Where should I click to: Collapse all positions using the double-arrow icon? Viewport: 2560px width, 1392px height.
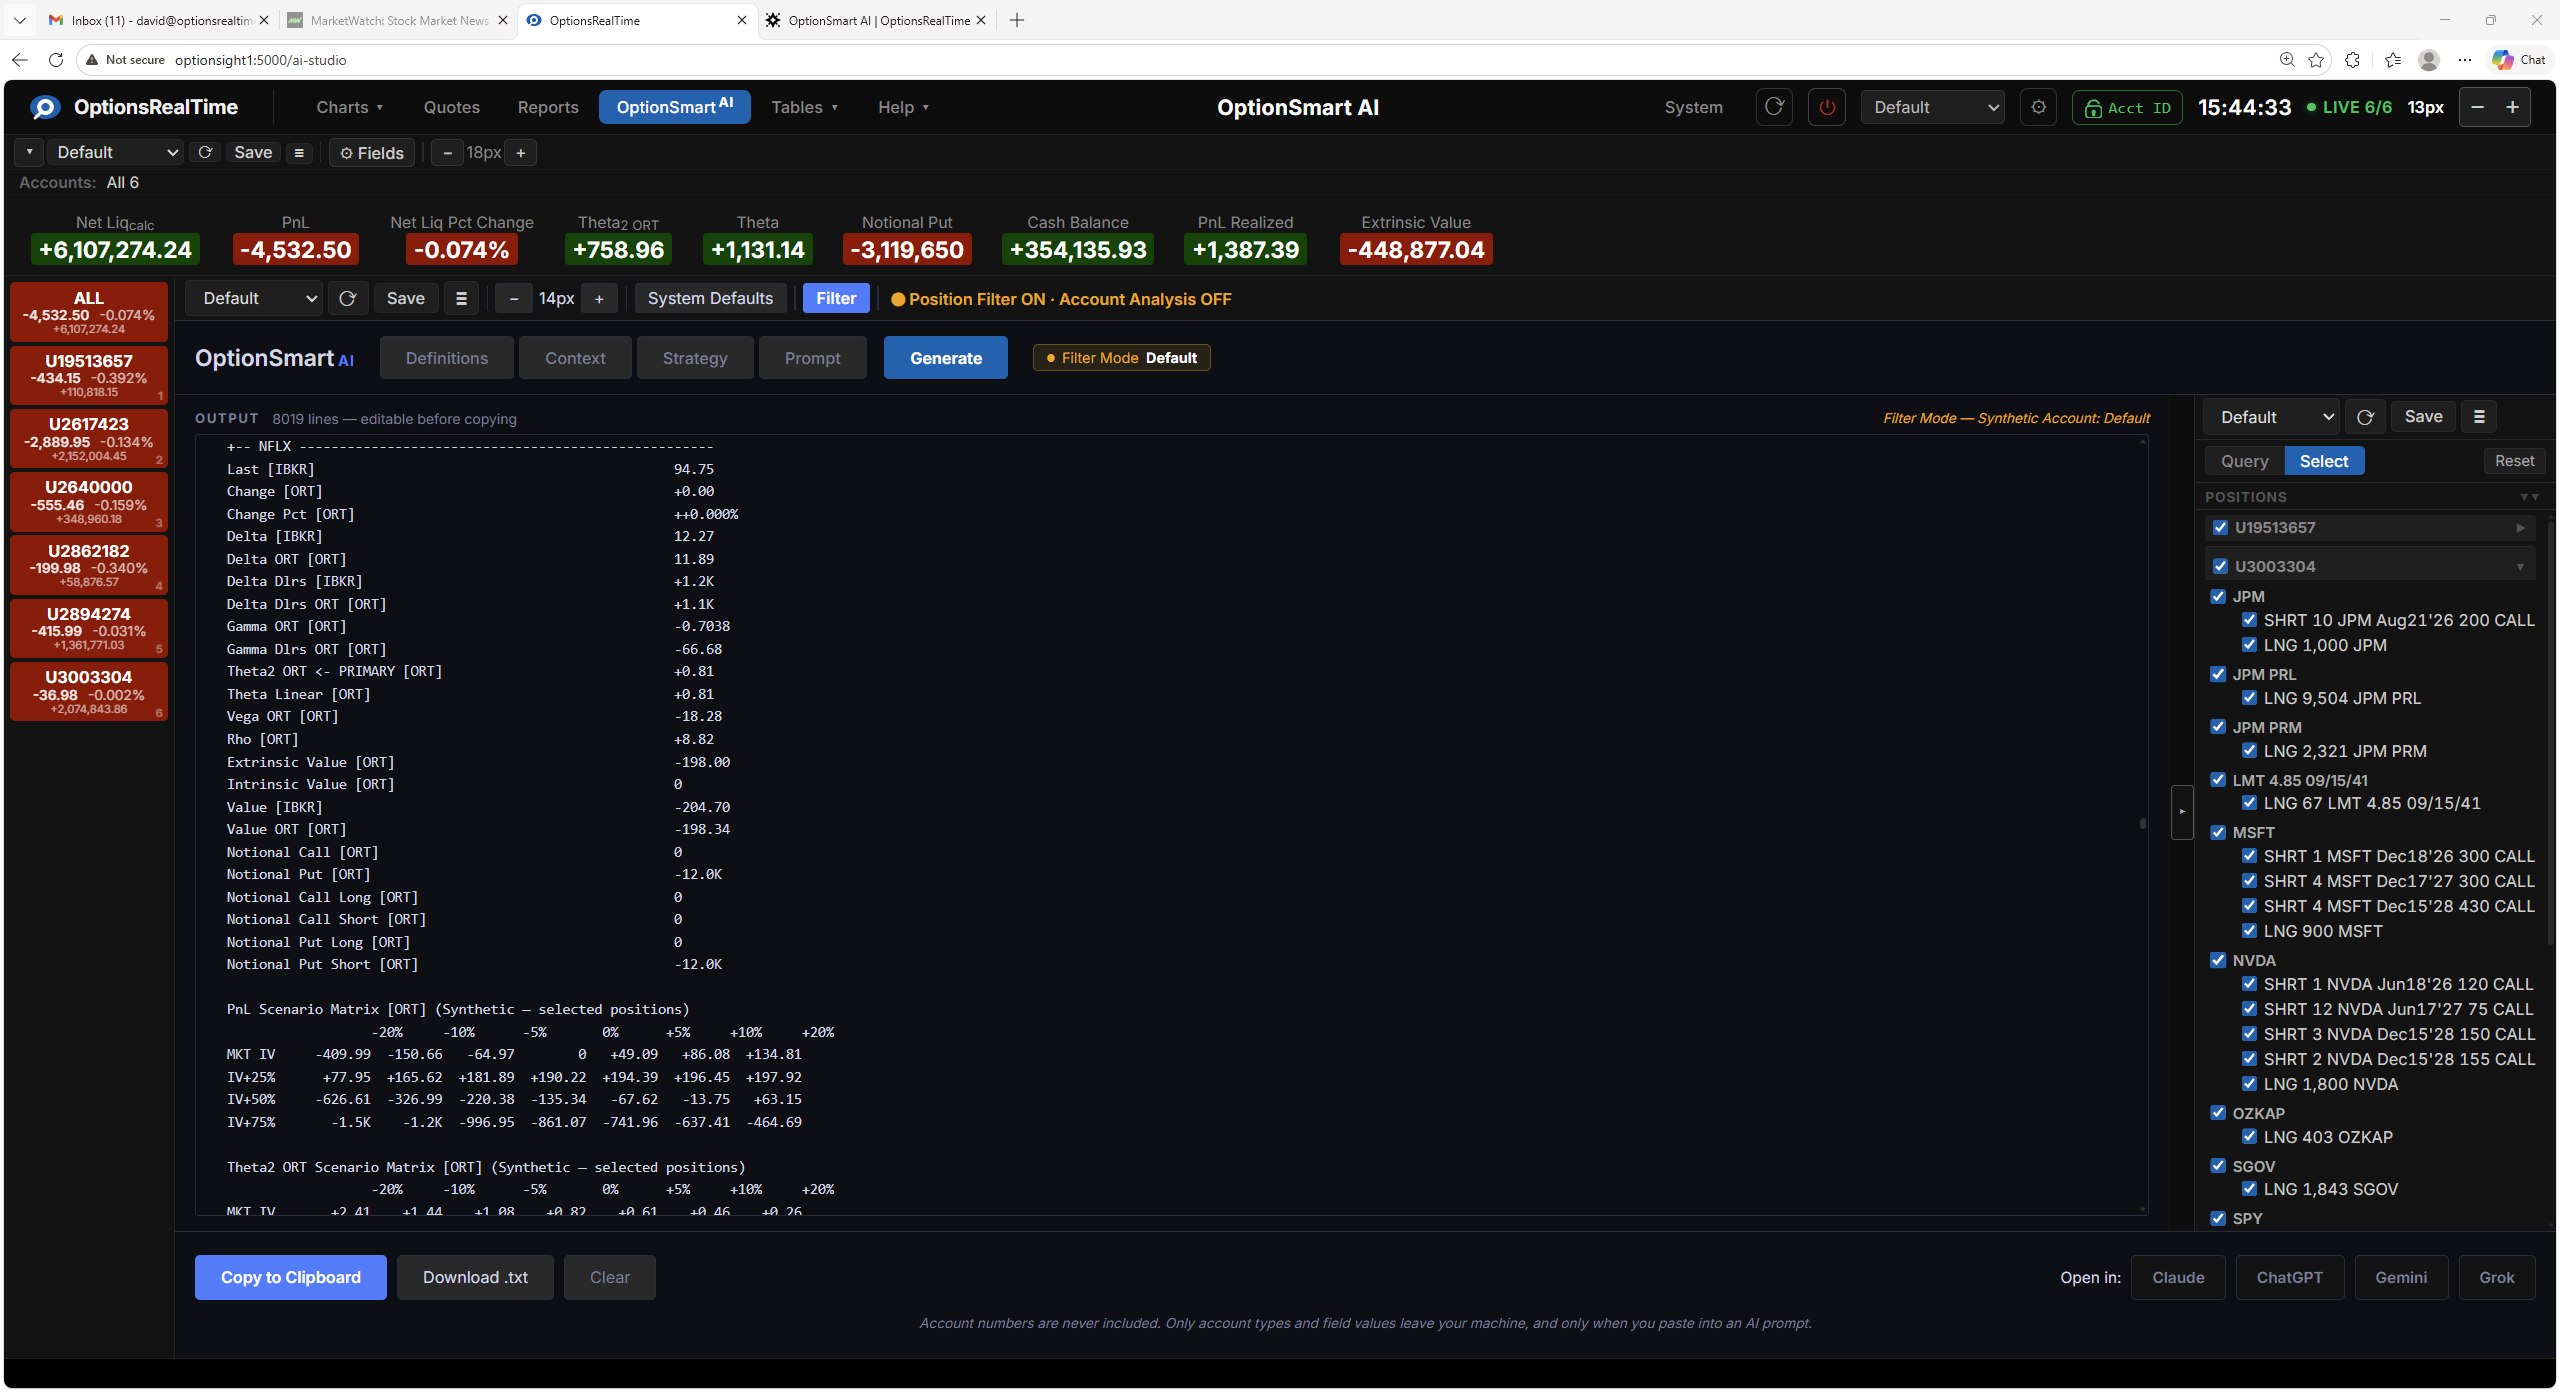click(2527, 497)
